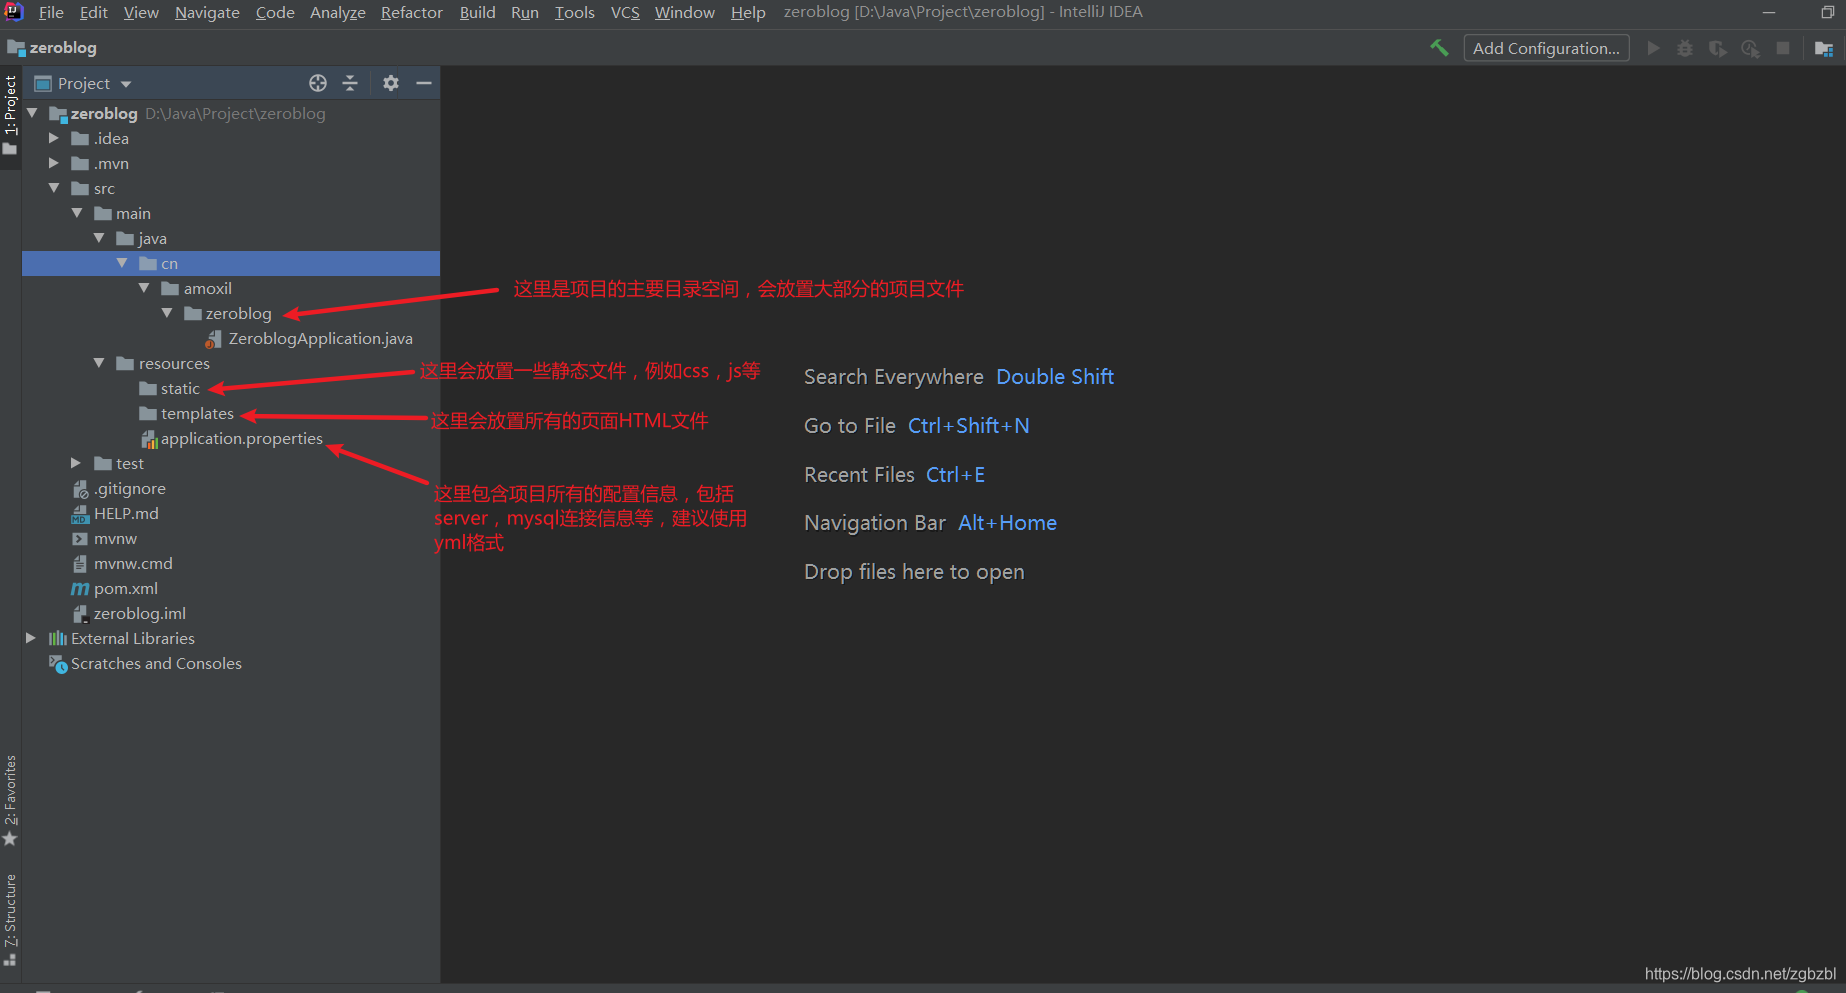Collapse the java folder arrow
This screenshot has height=993, width=1846.
click(x=99, y=238)
